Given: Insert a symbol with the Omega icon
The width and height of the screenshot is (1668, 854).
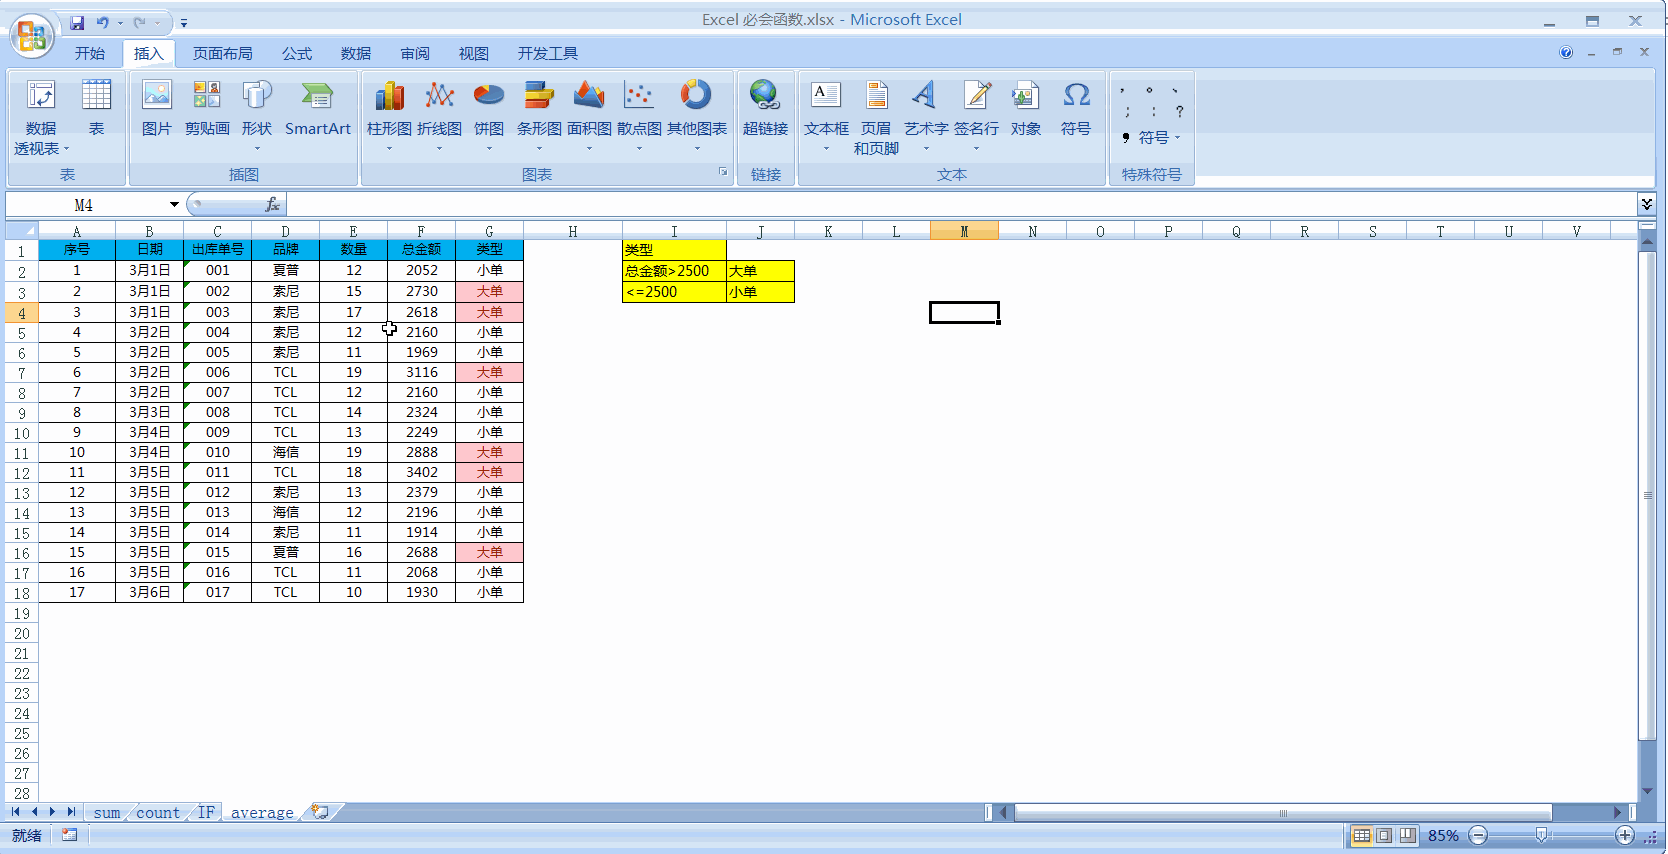Looking at the screenshot, I should [x=1076, y=108].
